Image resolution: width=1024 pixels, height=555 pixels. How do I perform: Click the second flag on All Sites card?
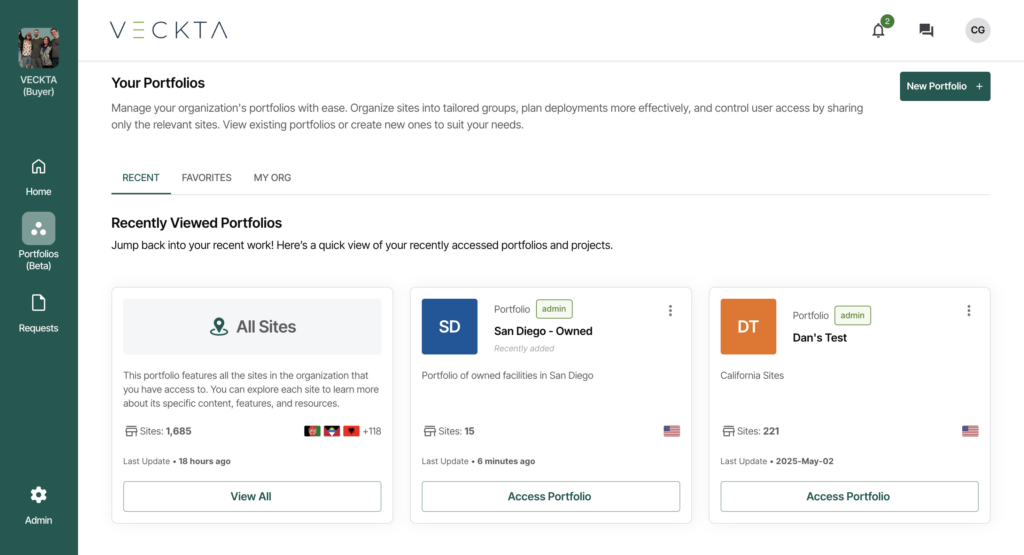point(332,431)
